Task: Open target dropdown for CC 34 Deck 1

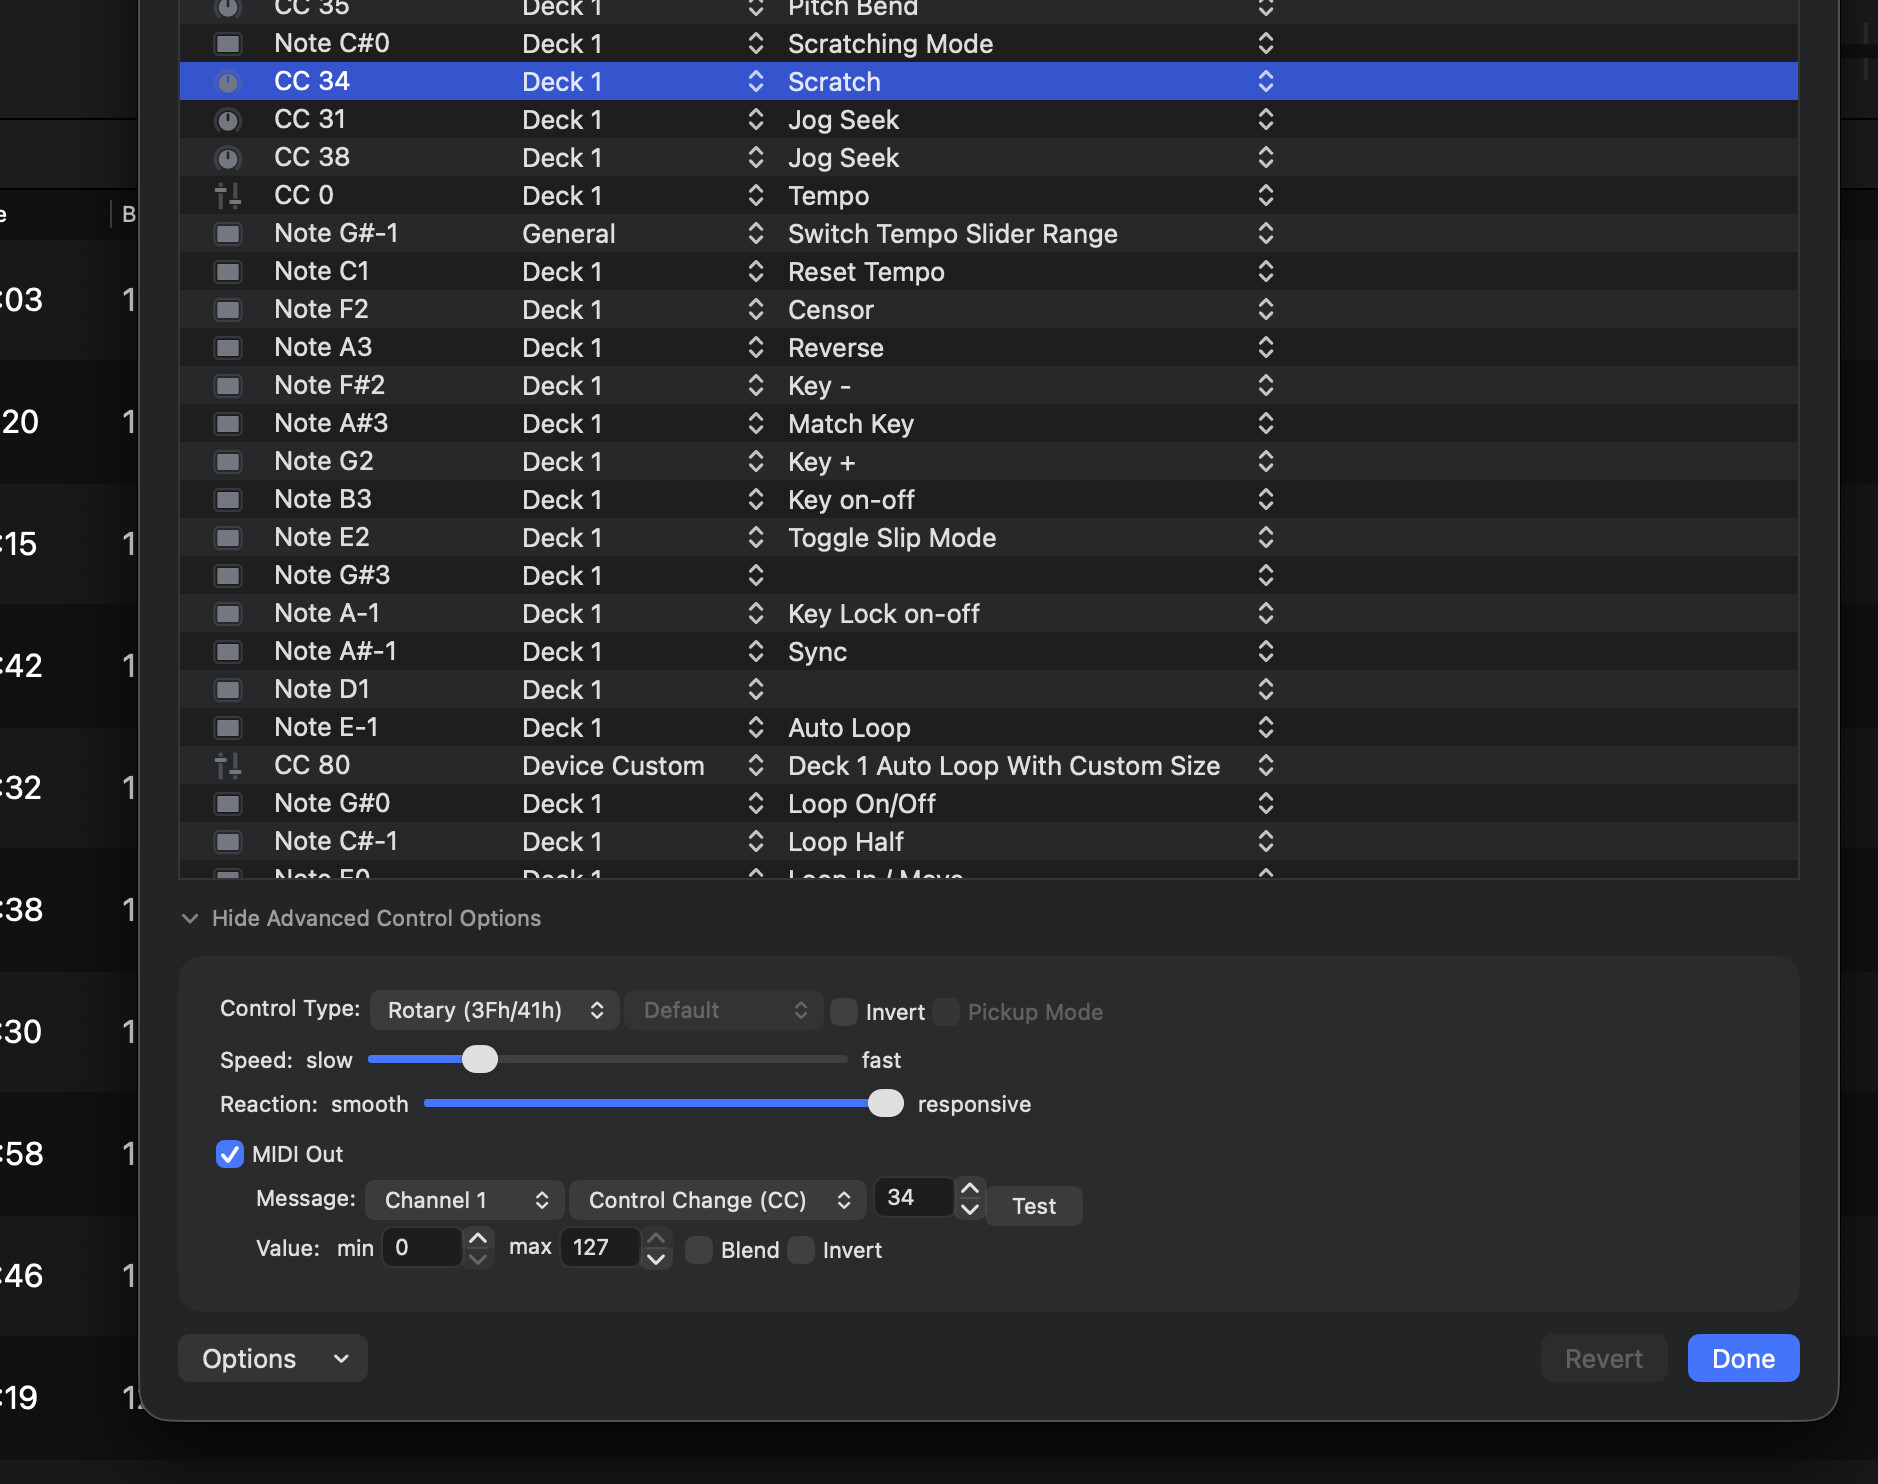Action: click(x=756, y=82)
